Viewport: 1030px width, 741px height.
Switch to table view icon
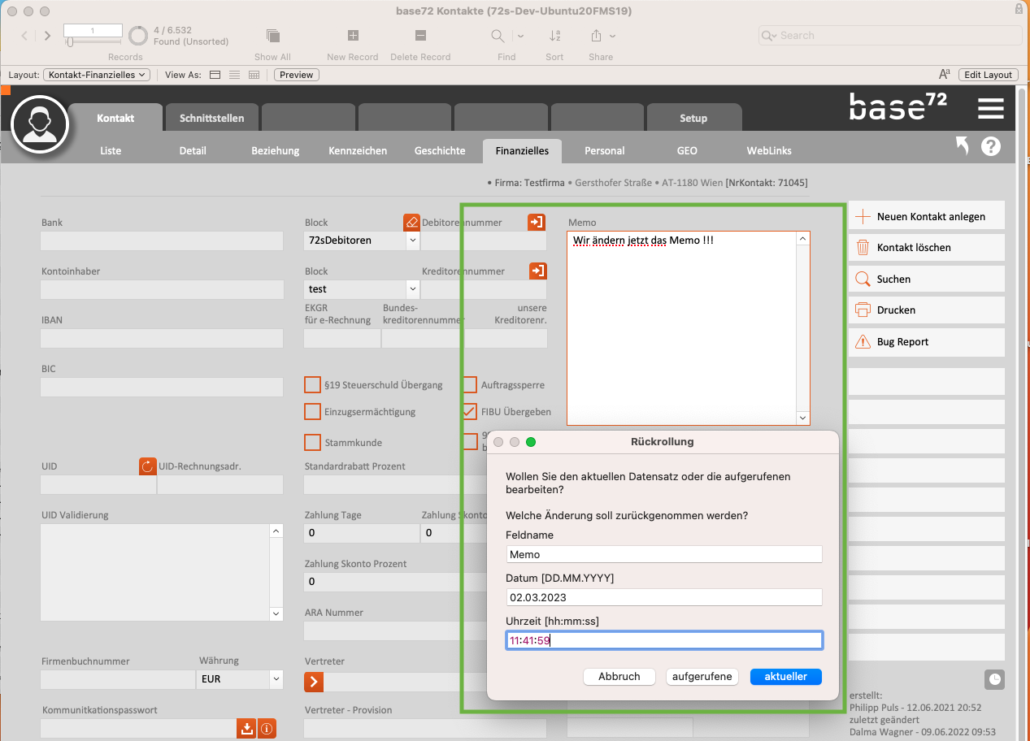254,75
